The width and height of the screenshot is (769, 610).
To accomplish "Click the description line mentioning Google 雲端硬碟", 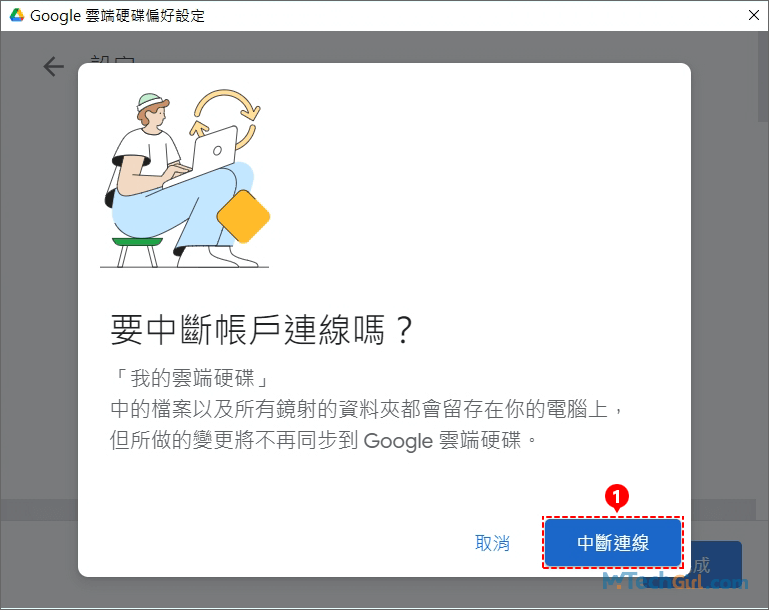I will point(324,440).
